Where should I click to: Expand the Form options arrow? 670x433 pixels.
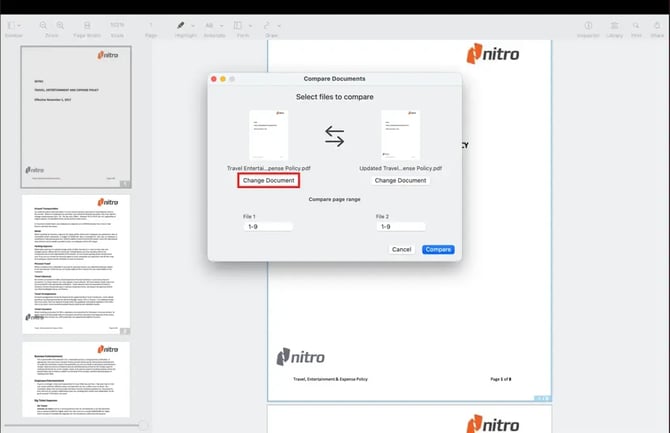[x=250, y=26]
